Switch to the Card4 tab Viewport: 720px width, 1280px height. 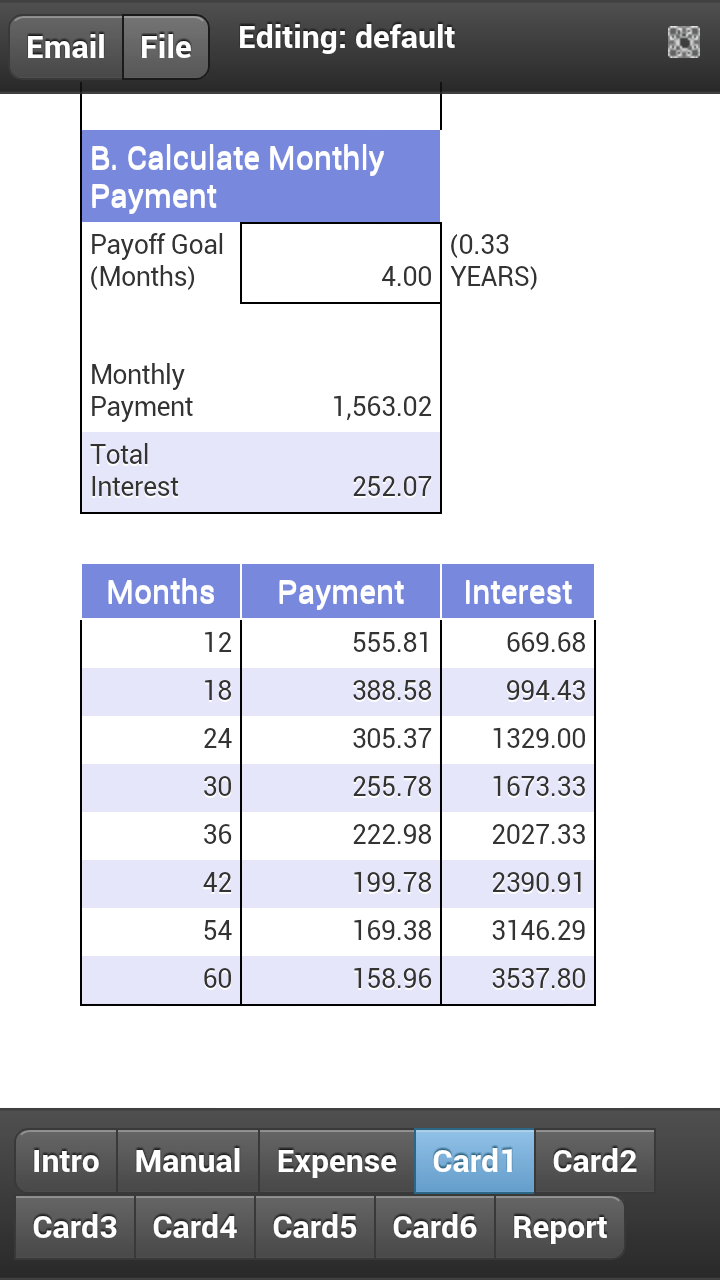pyautogui.click(x=195, y=1227)
